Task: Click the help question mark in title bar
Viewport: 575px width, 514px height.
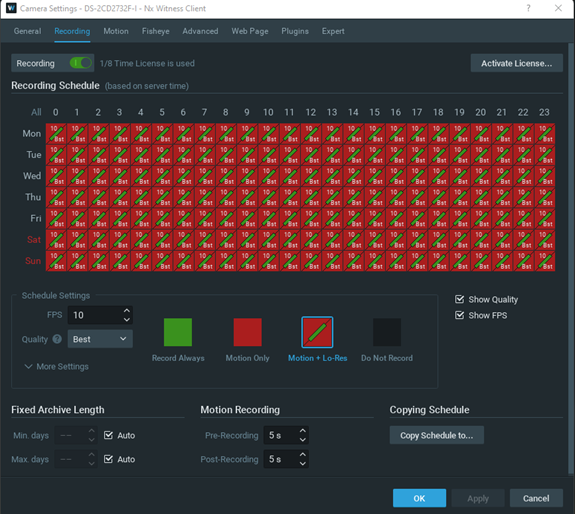Action: point(528,8)
